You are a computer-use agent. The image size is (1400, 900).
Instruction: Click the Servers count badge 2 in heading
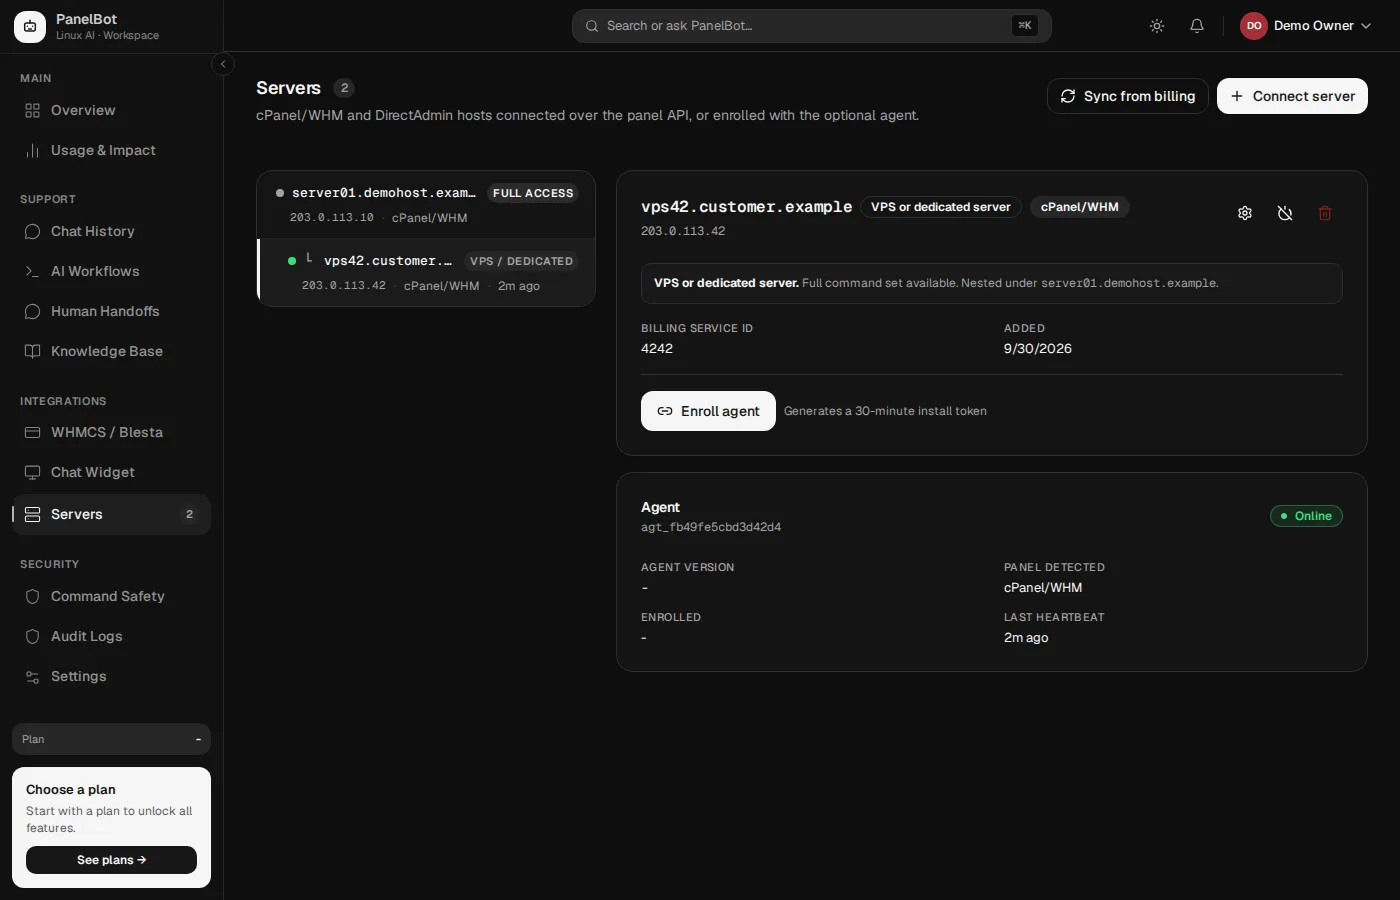pos(344,88)
